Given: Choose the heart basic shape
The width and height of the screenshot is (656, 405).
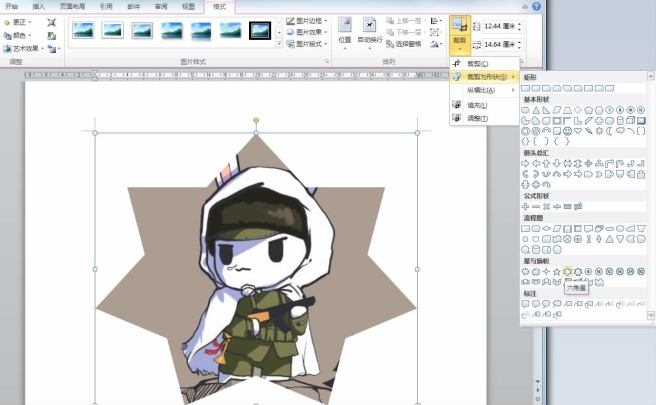Looking at the screenshot, I should pyautogui.click(x=578, y=131).
